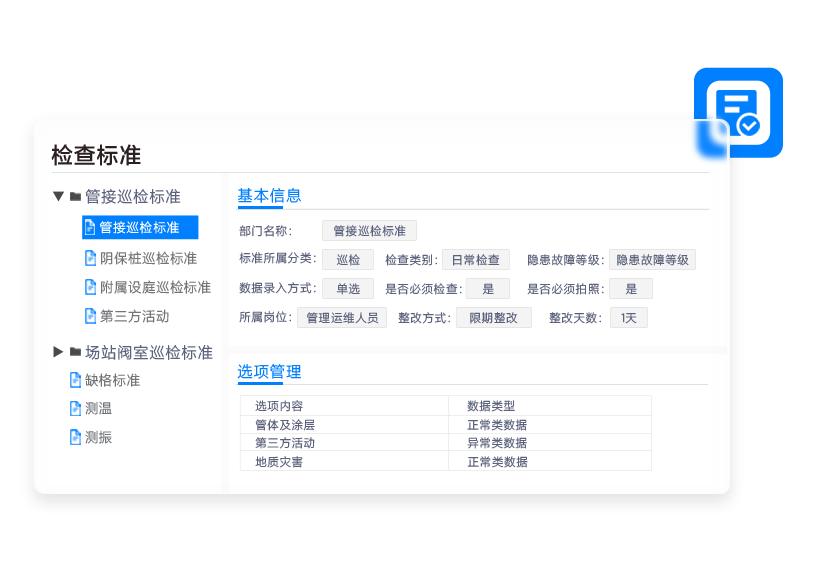Click the document icon next to 第三方活动
The height and width of the screenshot is (561, 816).
point(90,316)
